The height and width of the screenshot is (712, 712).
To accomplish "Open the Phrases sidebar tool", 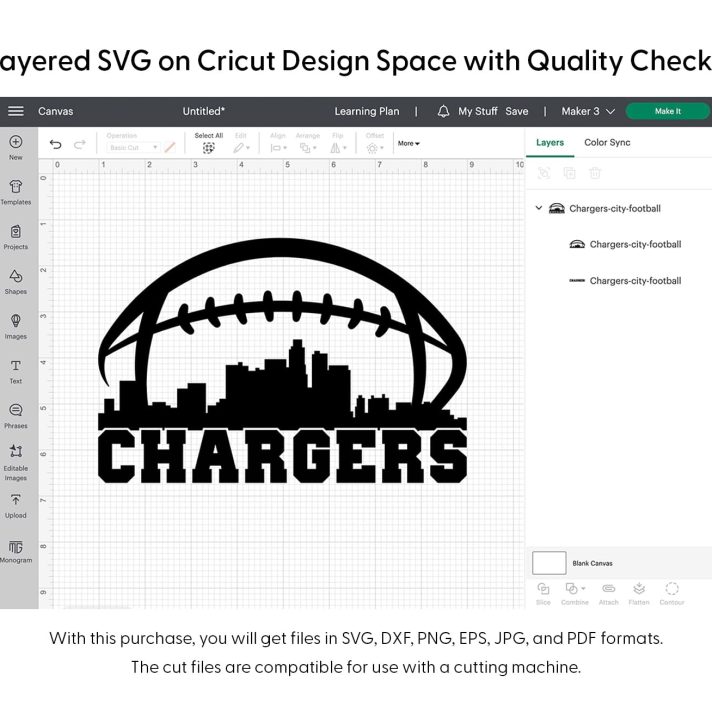I will [x=15, y=416].
